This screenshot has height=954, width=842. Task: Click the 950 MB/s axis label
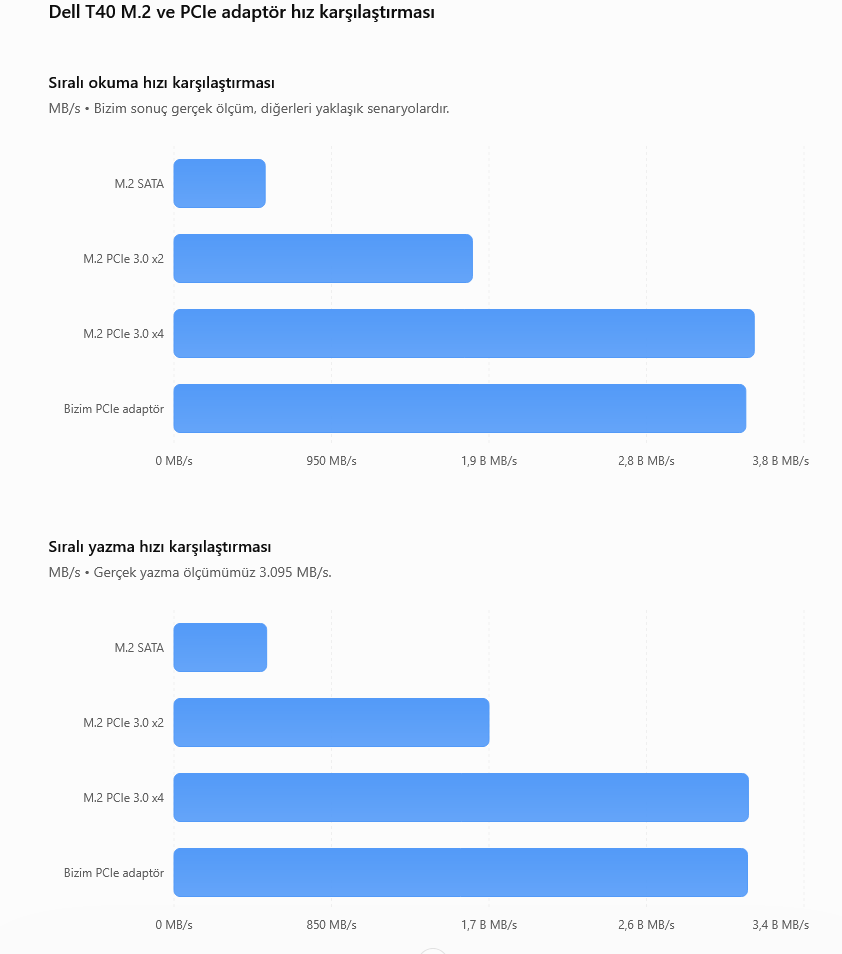tap(332, 461)
